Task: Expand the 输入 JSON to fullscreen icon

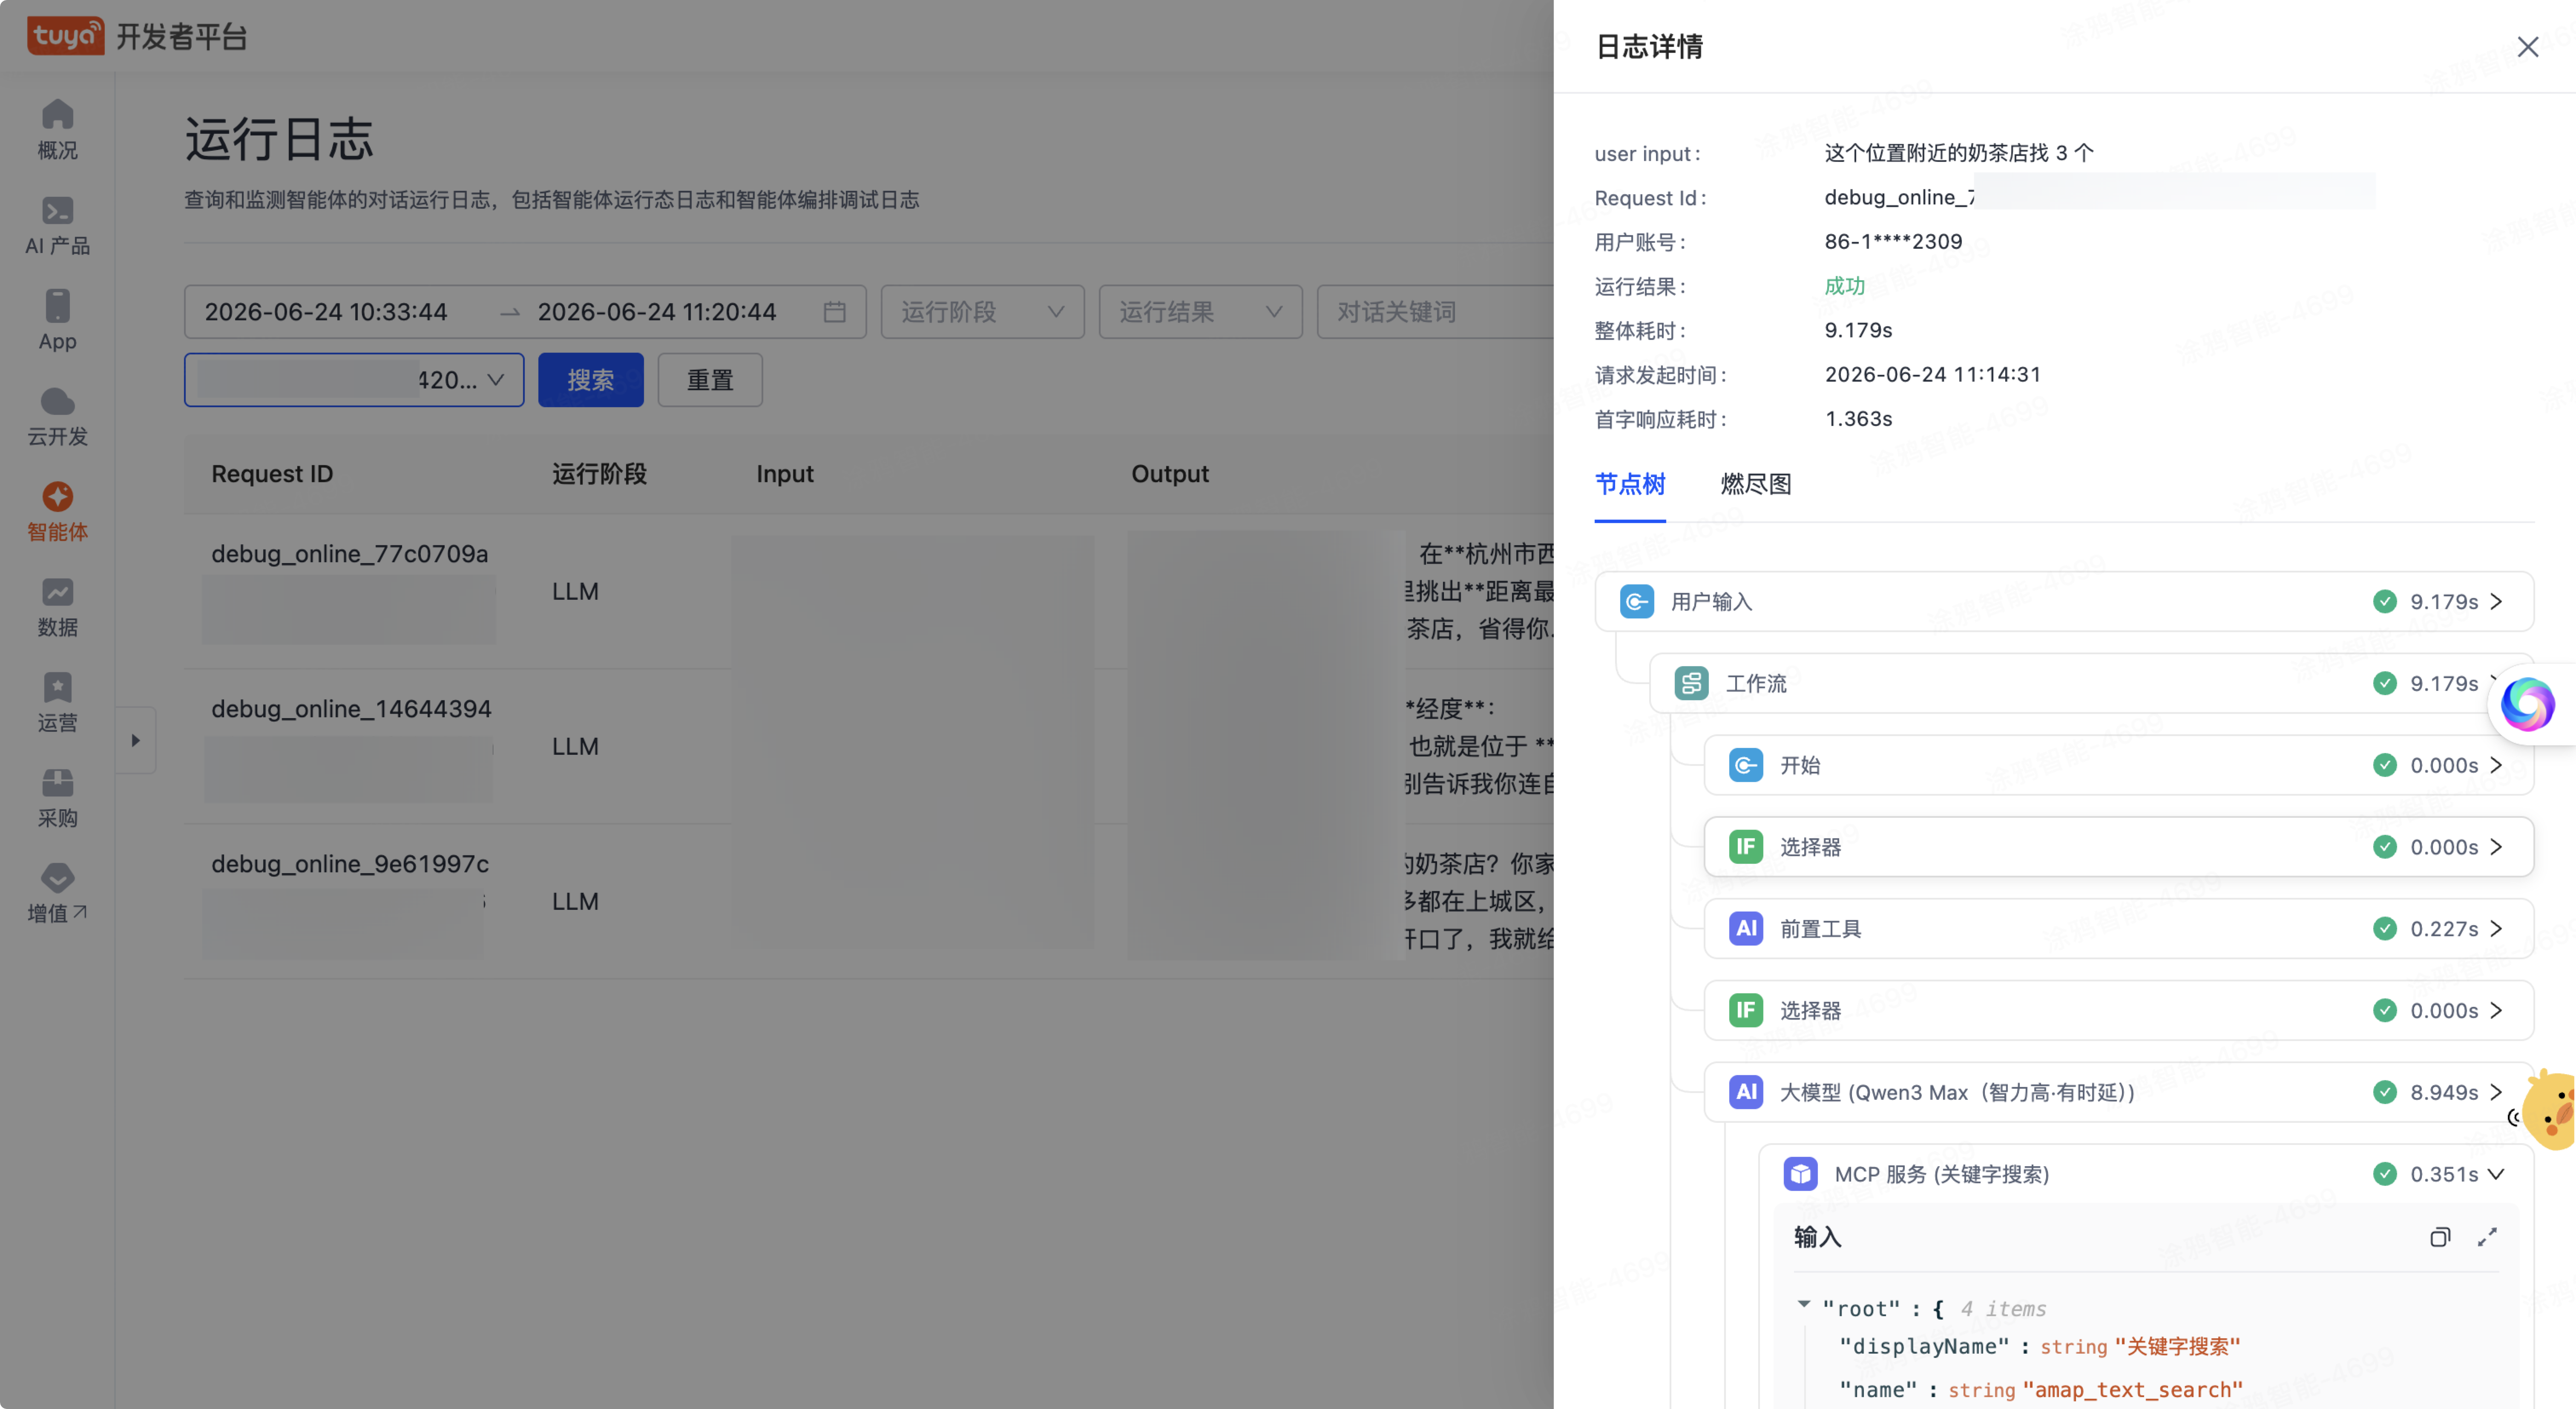Action: tap(2487, 1237)
